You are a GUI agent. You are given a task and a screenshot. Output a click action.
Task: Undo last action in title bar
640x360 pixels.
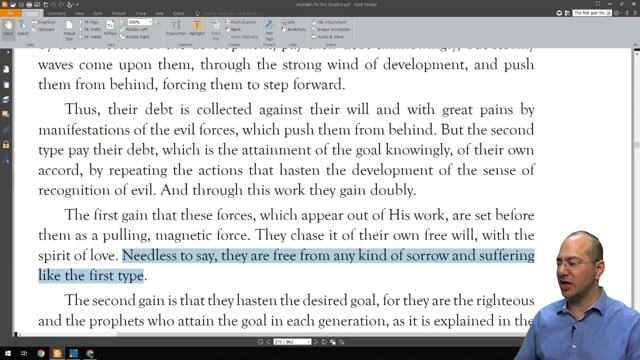(53, 4)
